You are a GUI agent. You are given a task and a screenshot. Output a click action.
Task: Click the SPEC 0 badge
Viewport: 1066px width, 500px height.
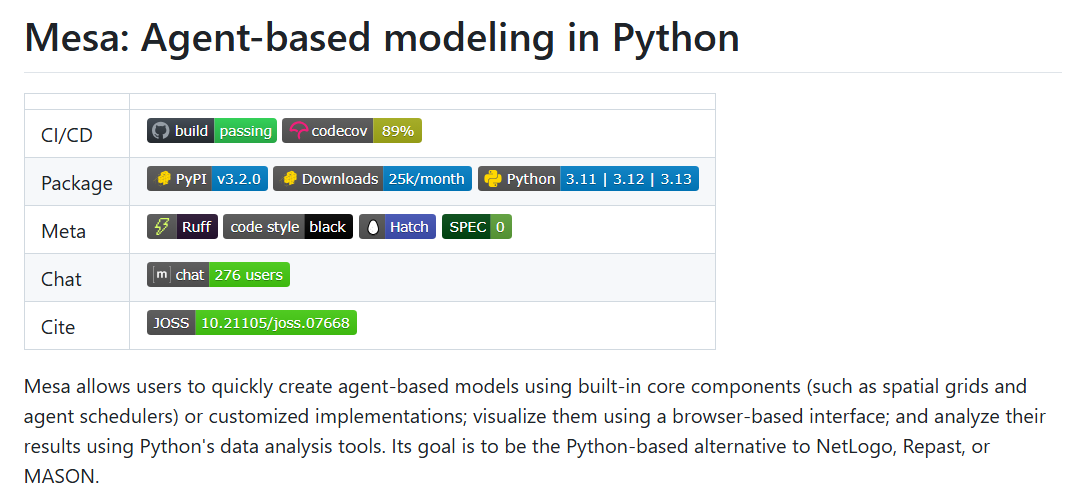click(477, 227)
